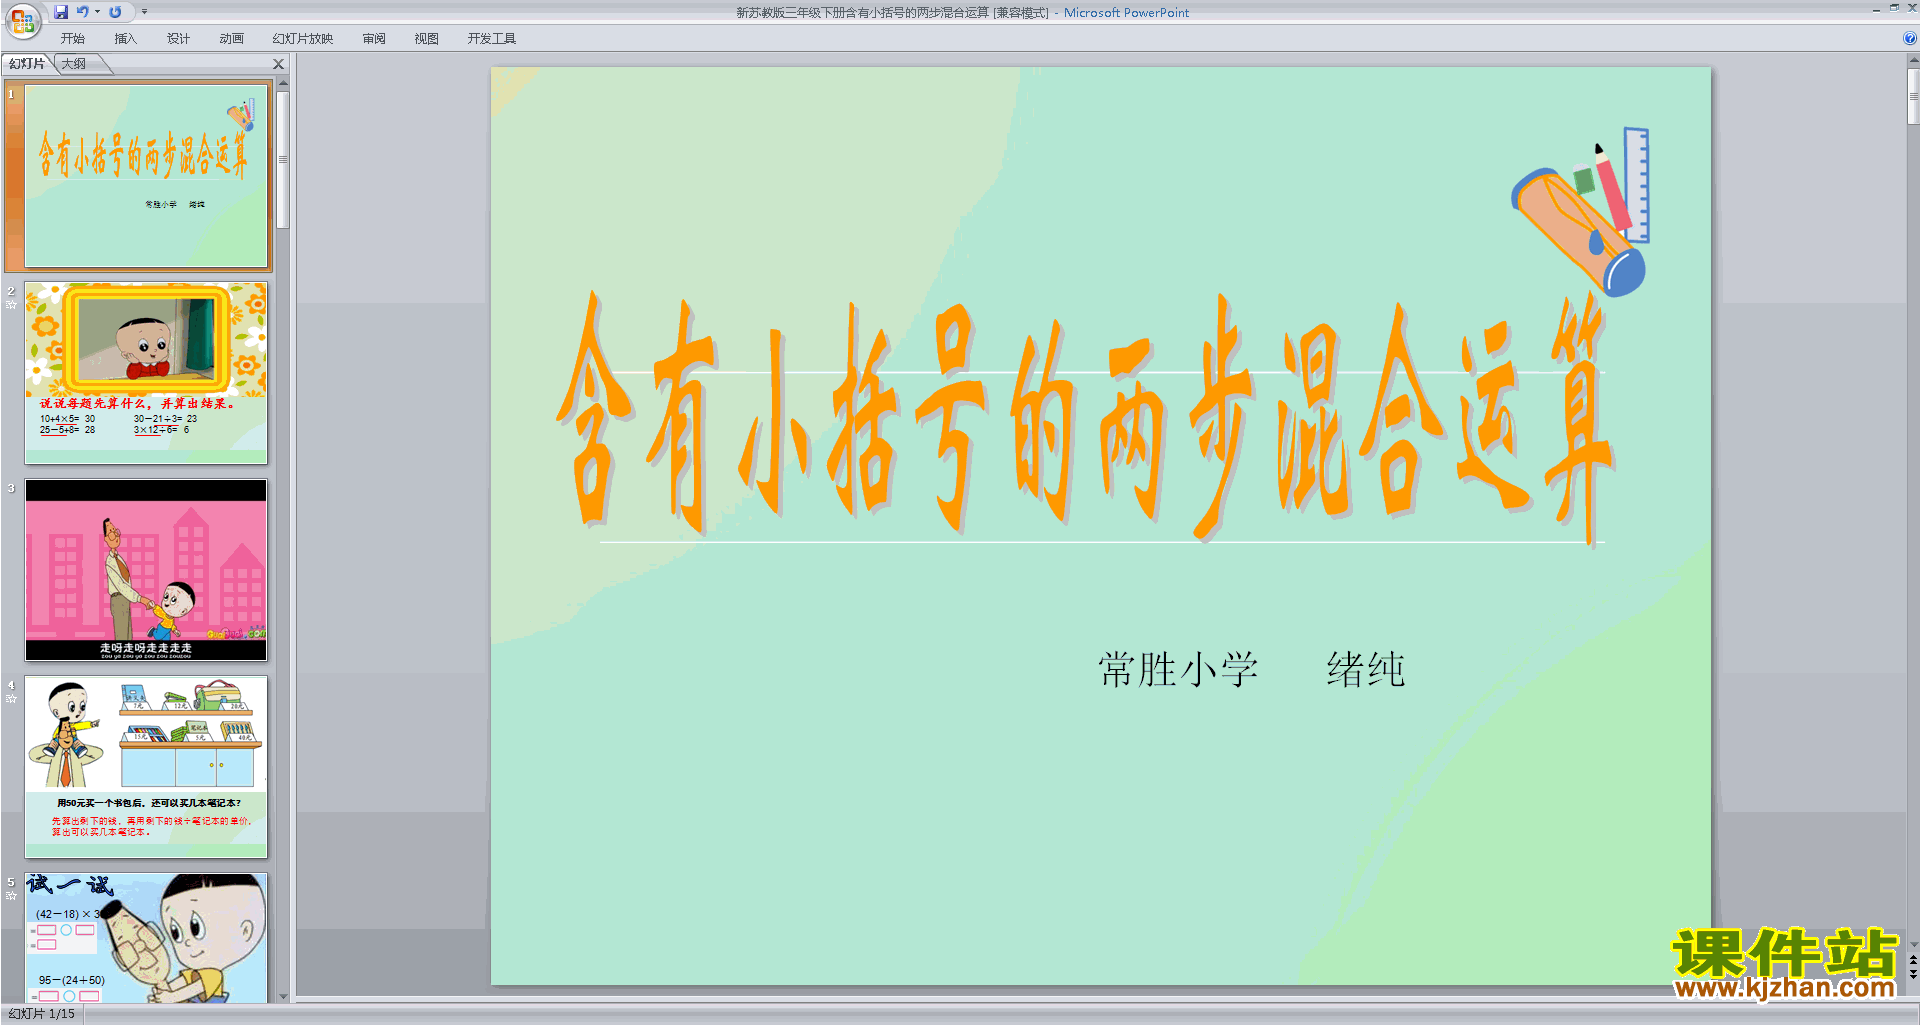Click the Redo icon
This screenshot has width=1920, height=1025.
(x=115, y=12)
